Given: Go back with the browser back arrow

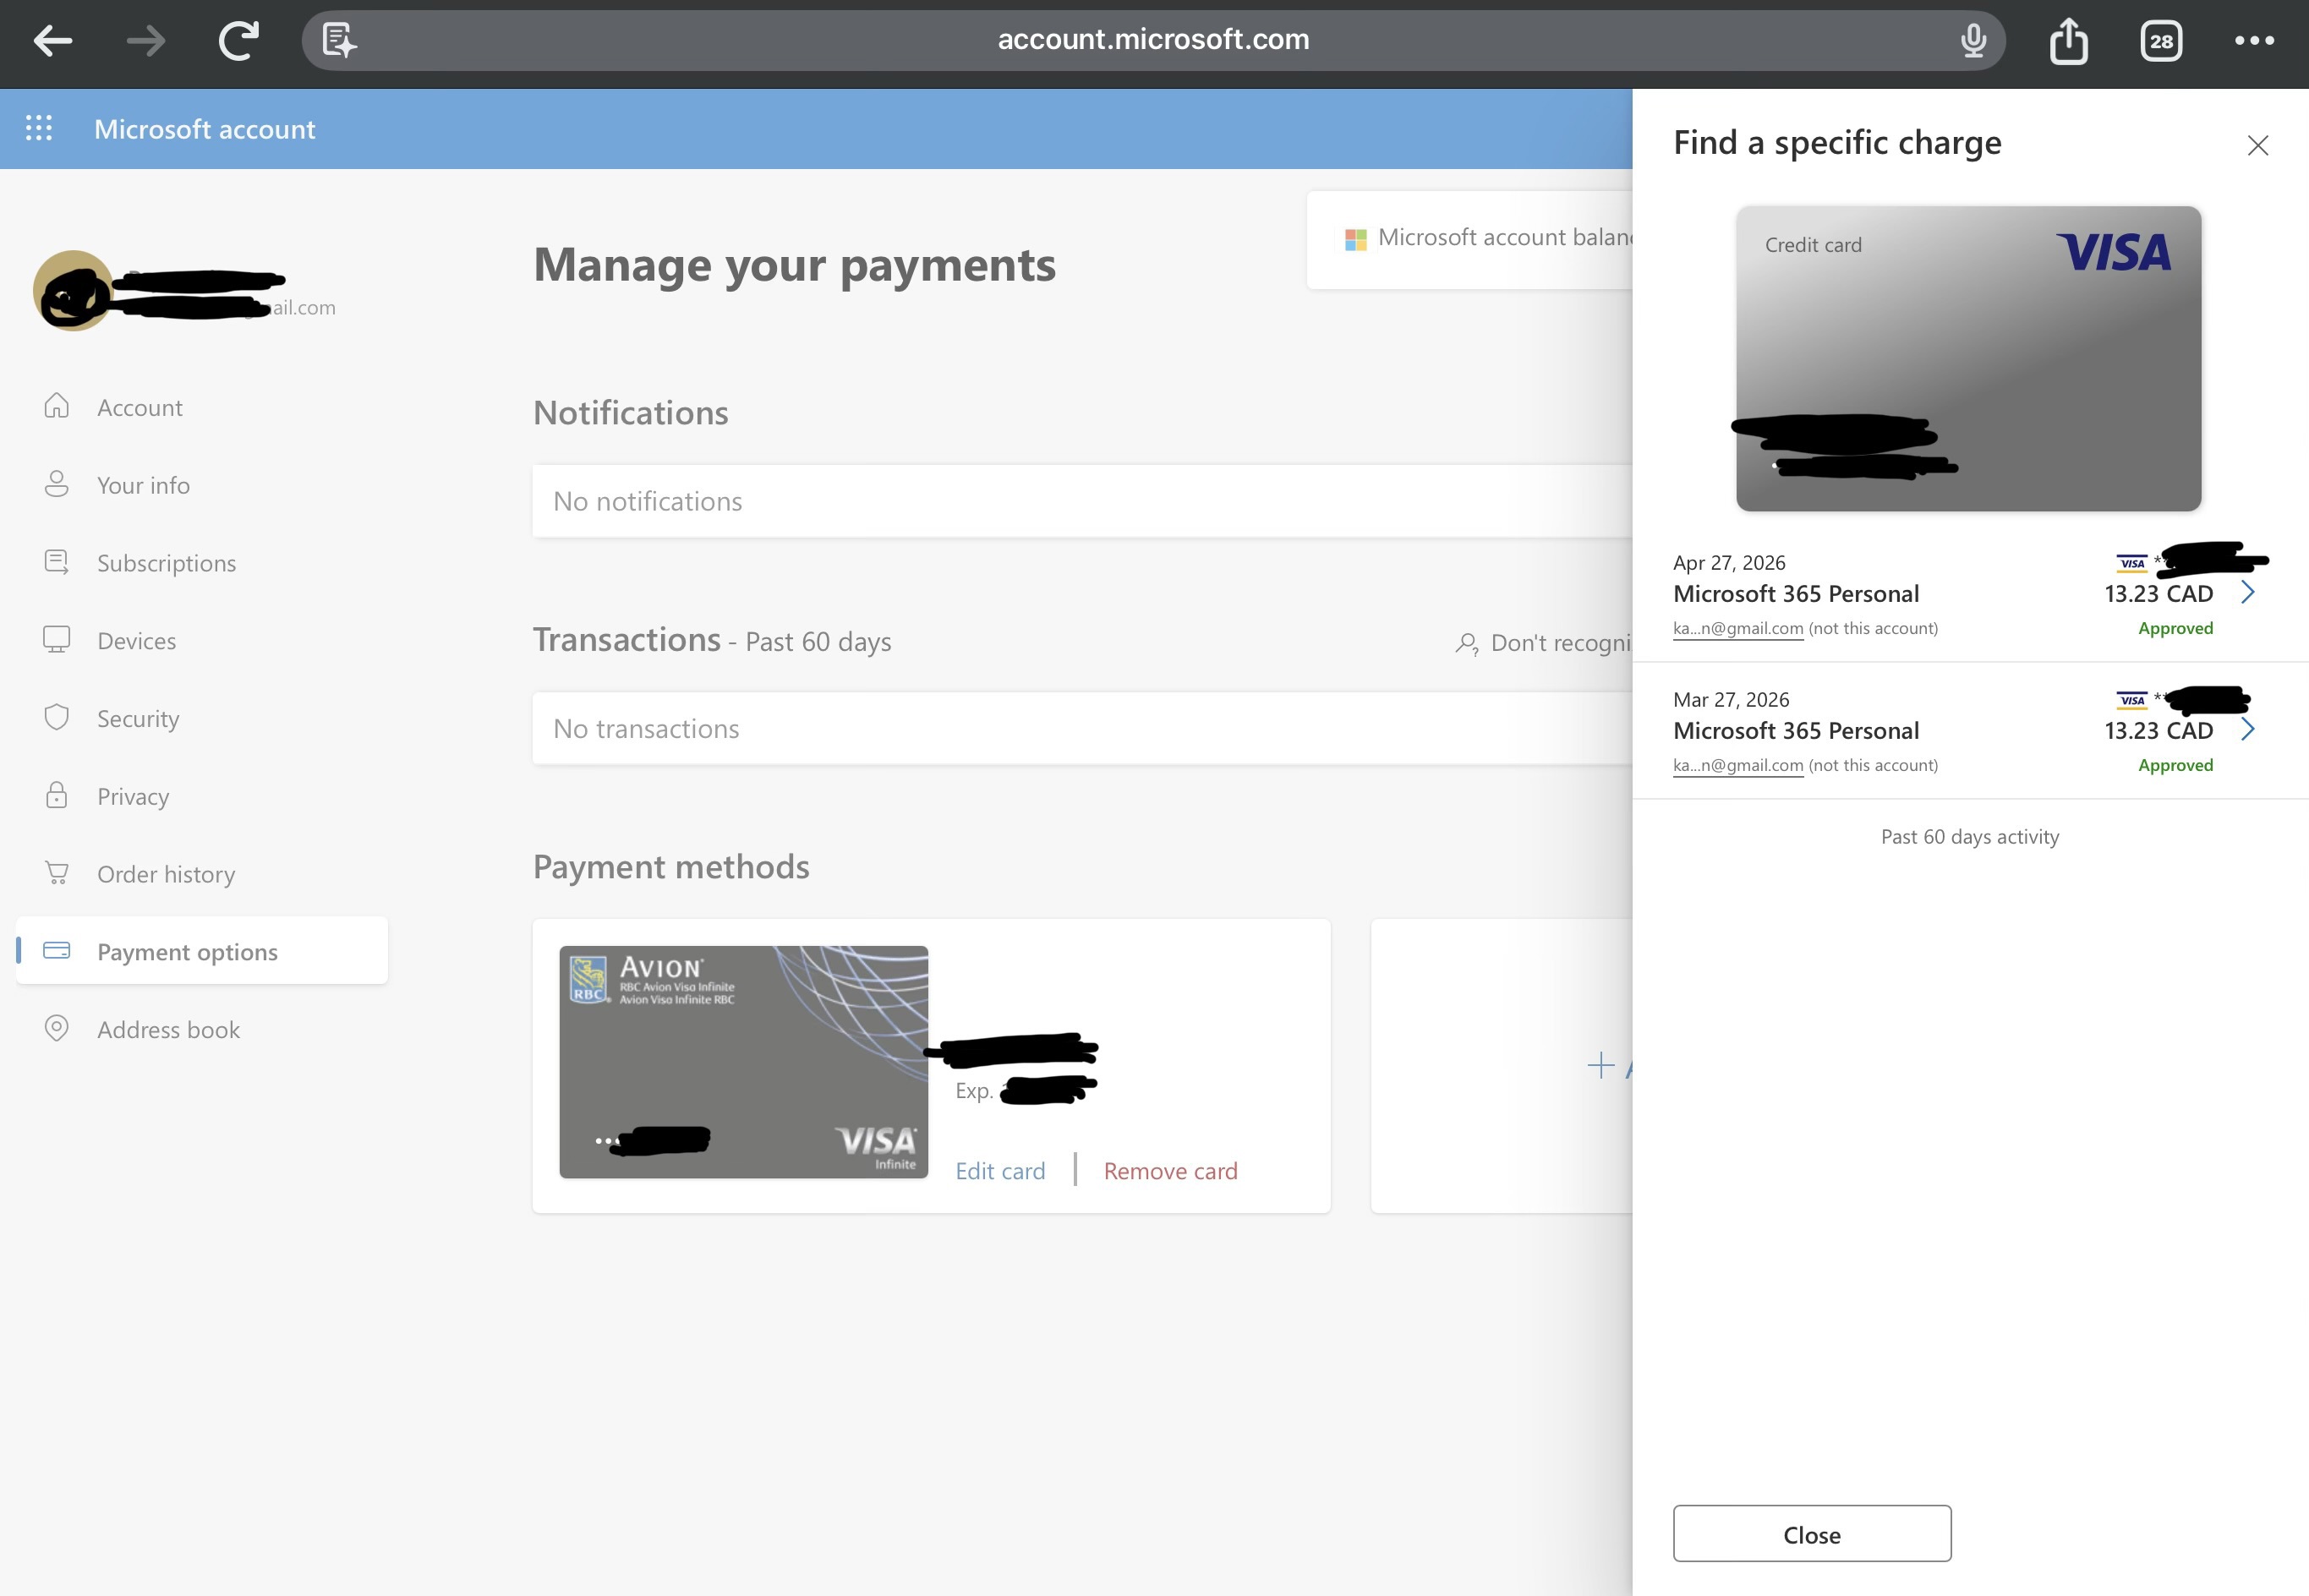Looking at the screenshot, I should [x=53, y=41].
